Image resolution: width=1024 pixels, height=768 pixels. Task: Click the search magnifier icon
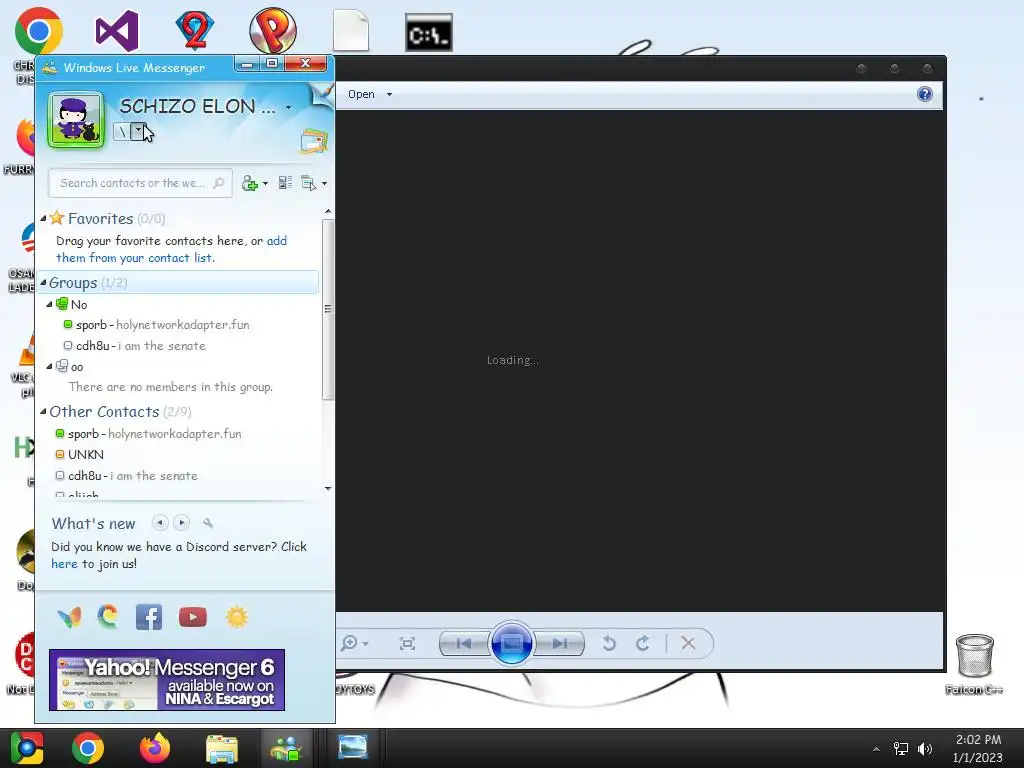219,184
